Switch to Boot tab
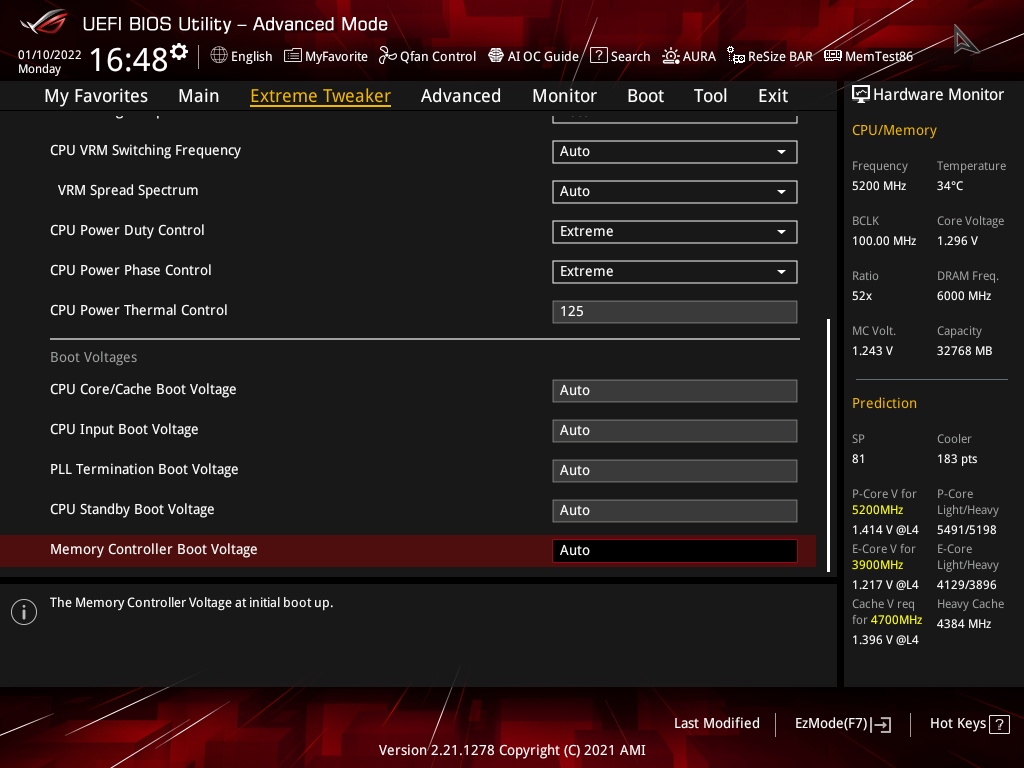This screenshot has height=768, width=1024. 645,96
